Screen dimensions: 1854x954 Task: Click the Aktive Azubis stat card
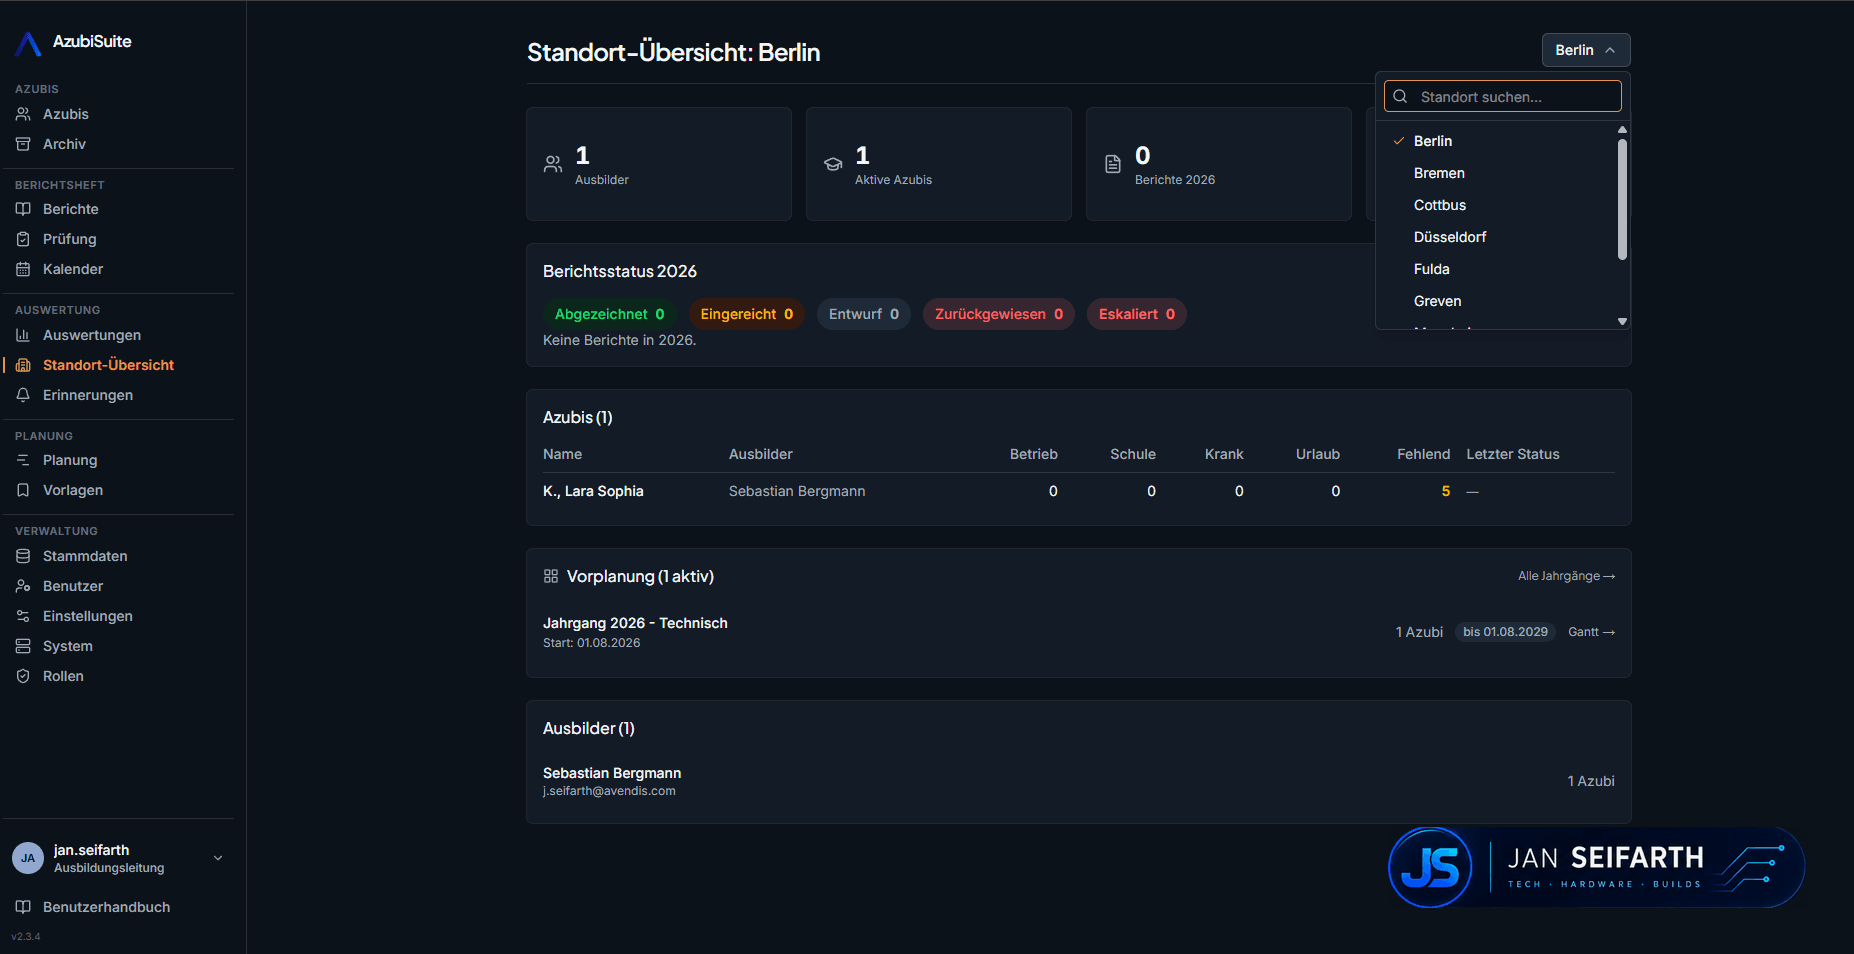[938, 164]
